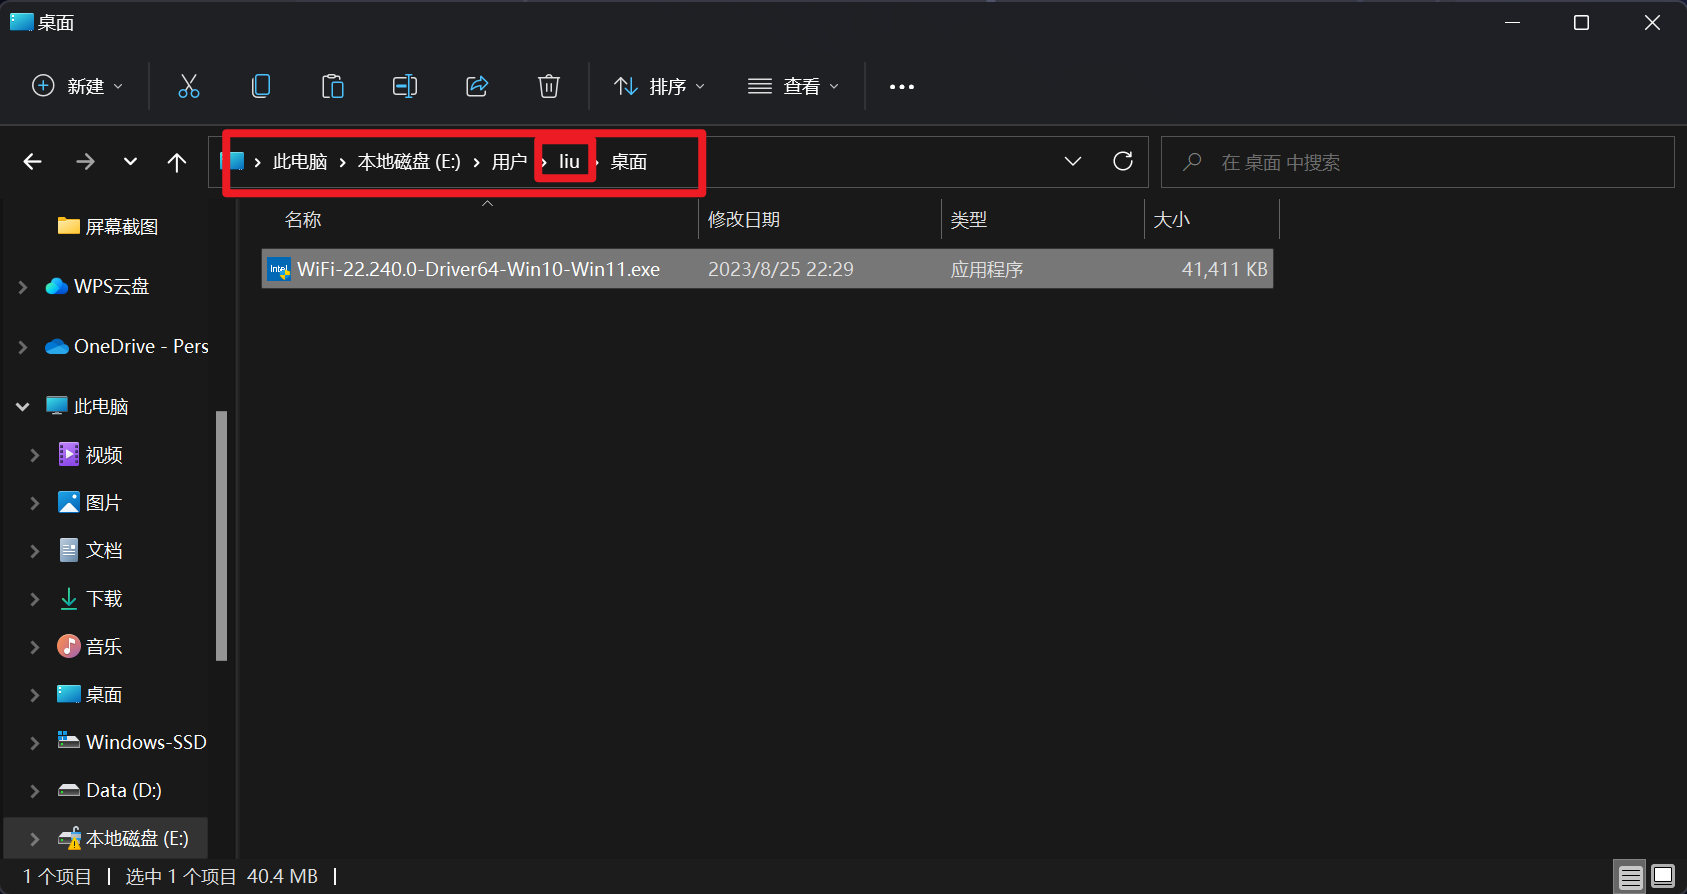Viewport: 1687px width, 894px height.
Task: Click the 音乐 folder icon
Action: click(x=69, y=646)
